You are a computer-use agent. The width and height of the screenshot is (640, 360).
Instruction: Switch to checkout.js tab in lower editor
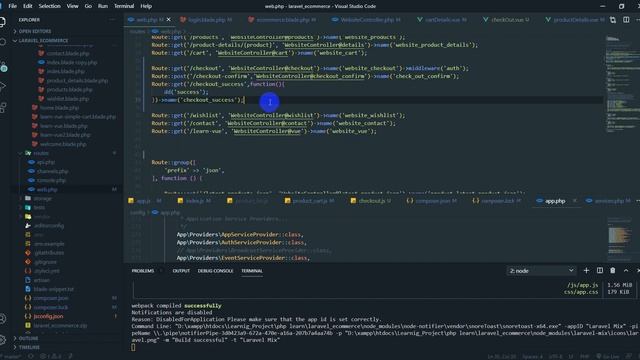pos(371,201)
